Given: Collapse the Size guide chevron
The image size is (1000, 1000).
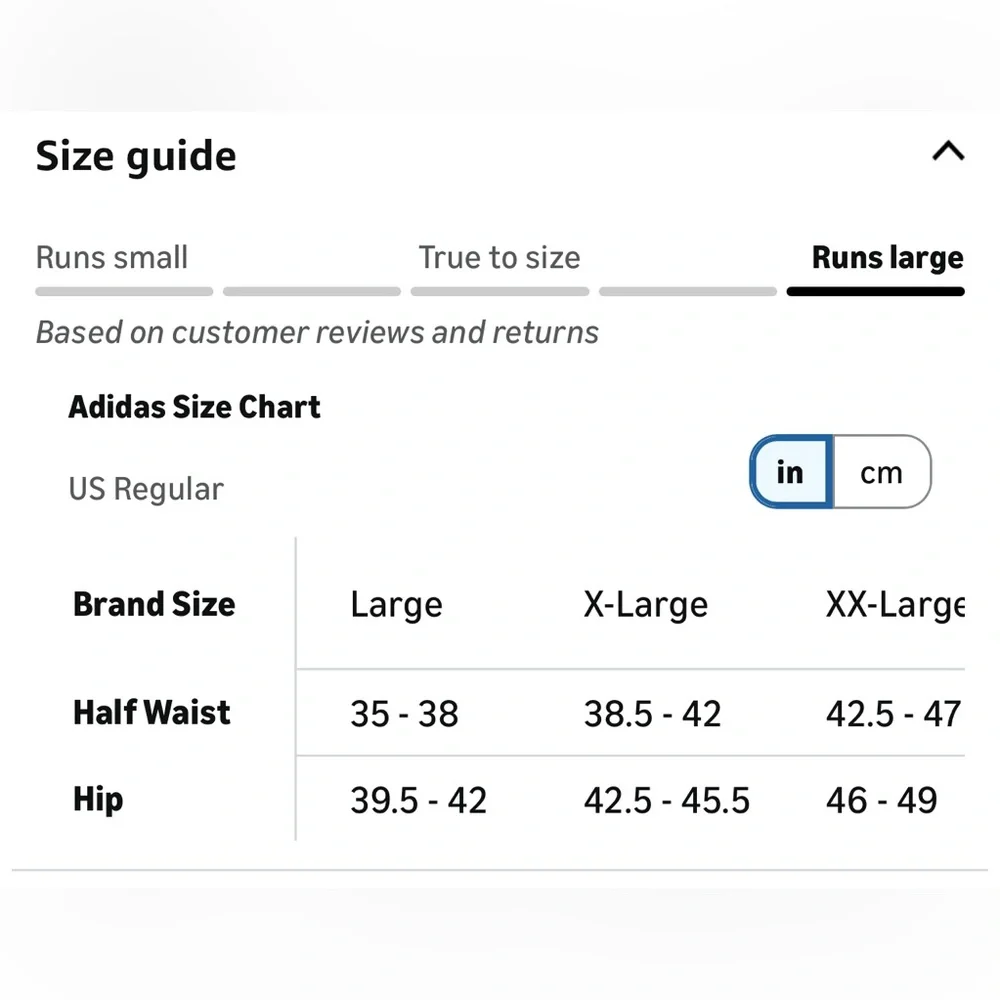Looking at the screenshot, I should (x=948, y=152).
